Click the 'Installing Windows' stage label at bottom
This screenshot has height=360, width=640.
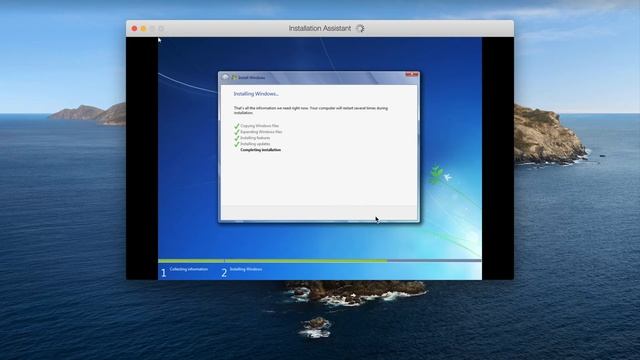click(x=246, y=269)
